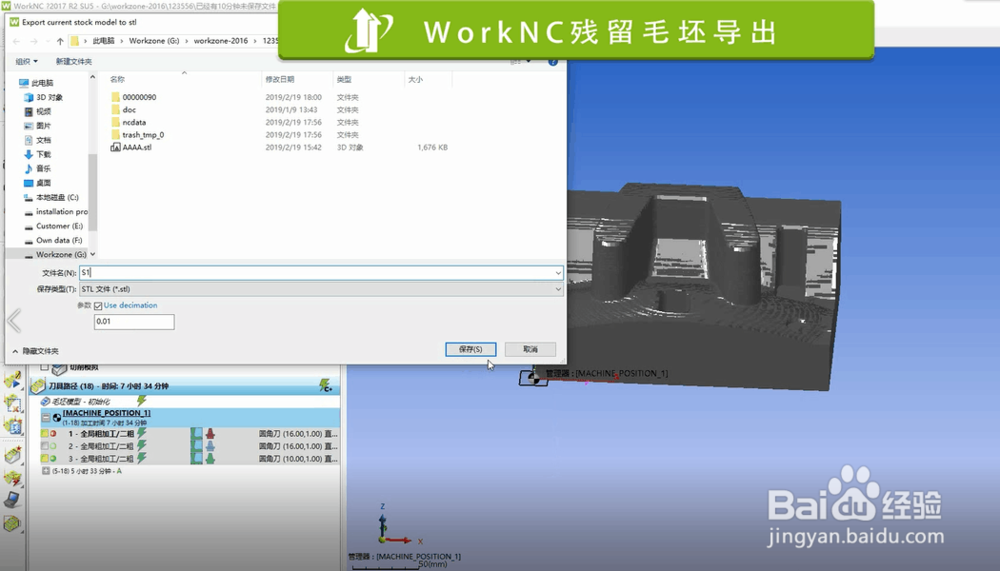Click Workzone (G:) in the address breadcrumb
1000x571 pixels.
(154, 41)
